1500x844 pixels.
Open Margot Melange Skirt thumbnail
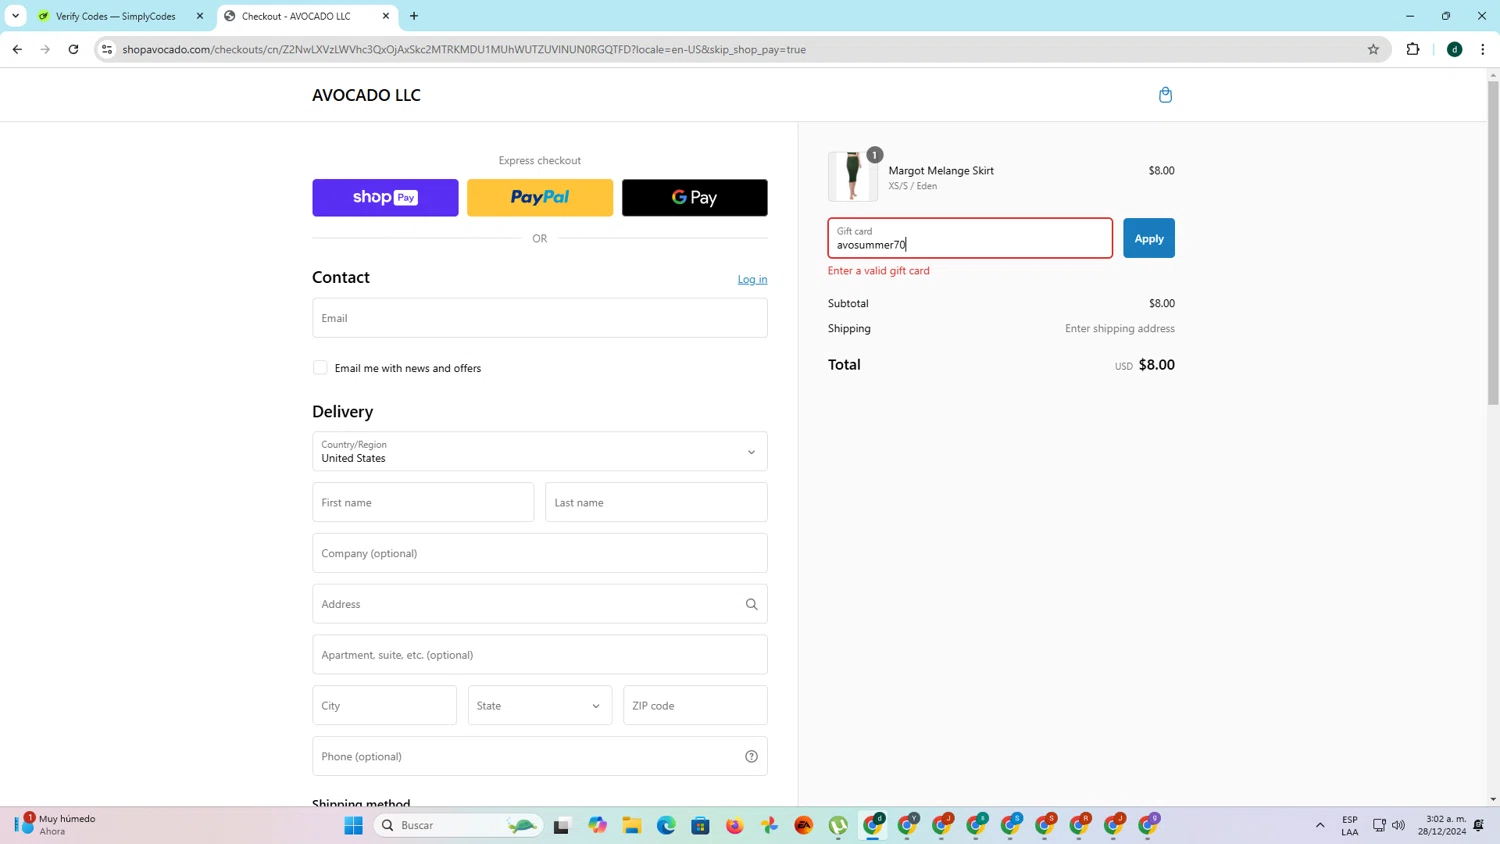point(853,176)
